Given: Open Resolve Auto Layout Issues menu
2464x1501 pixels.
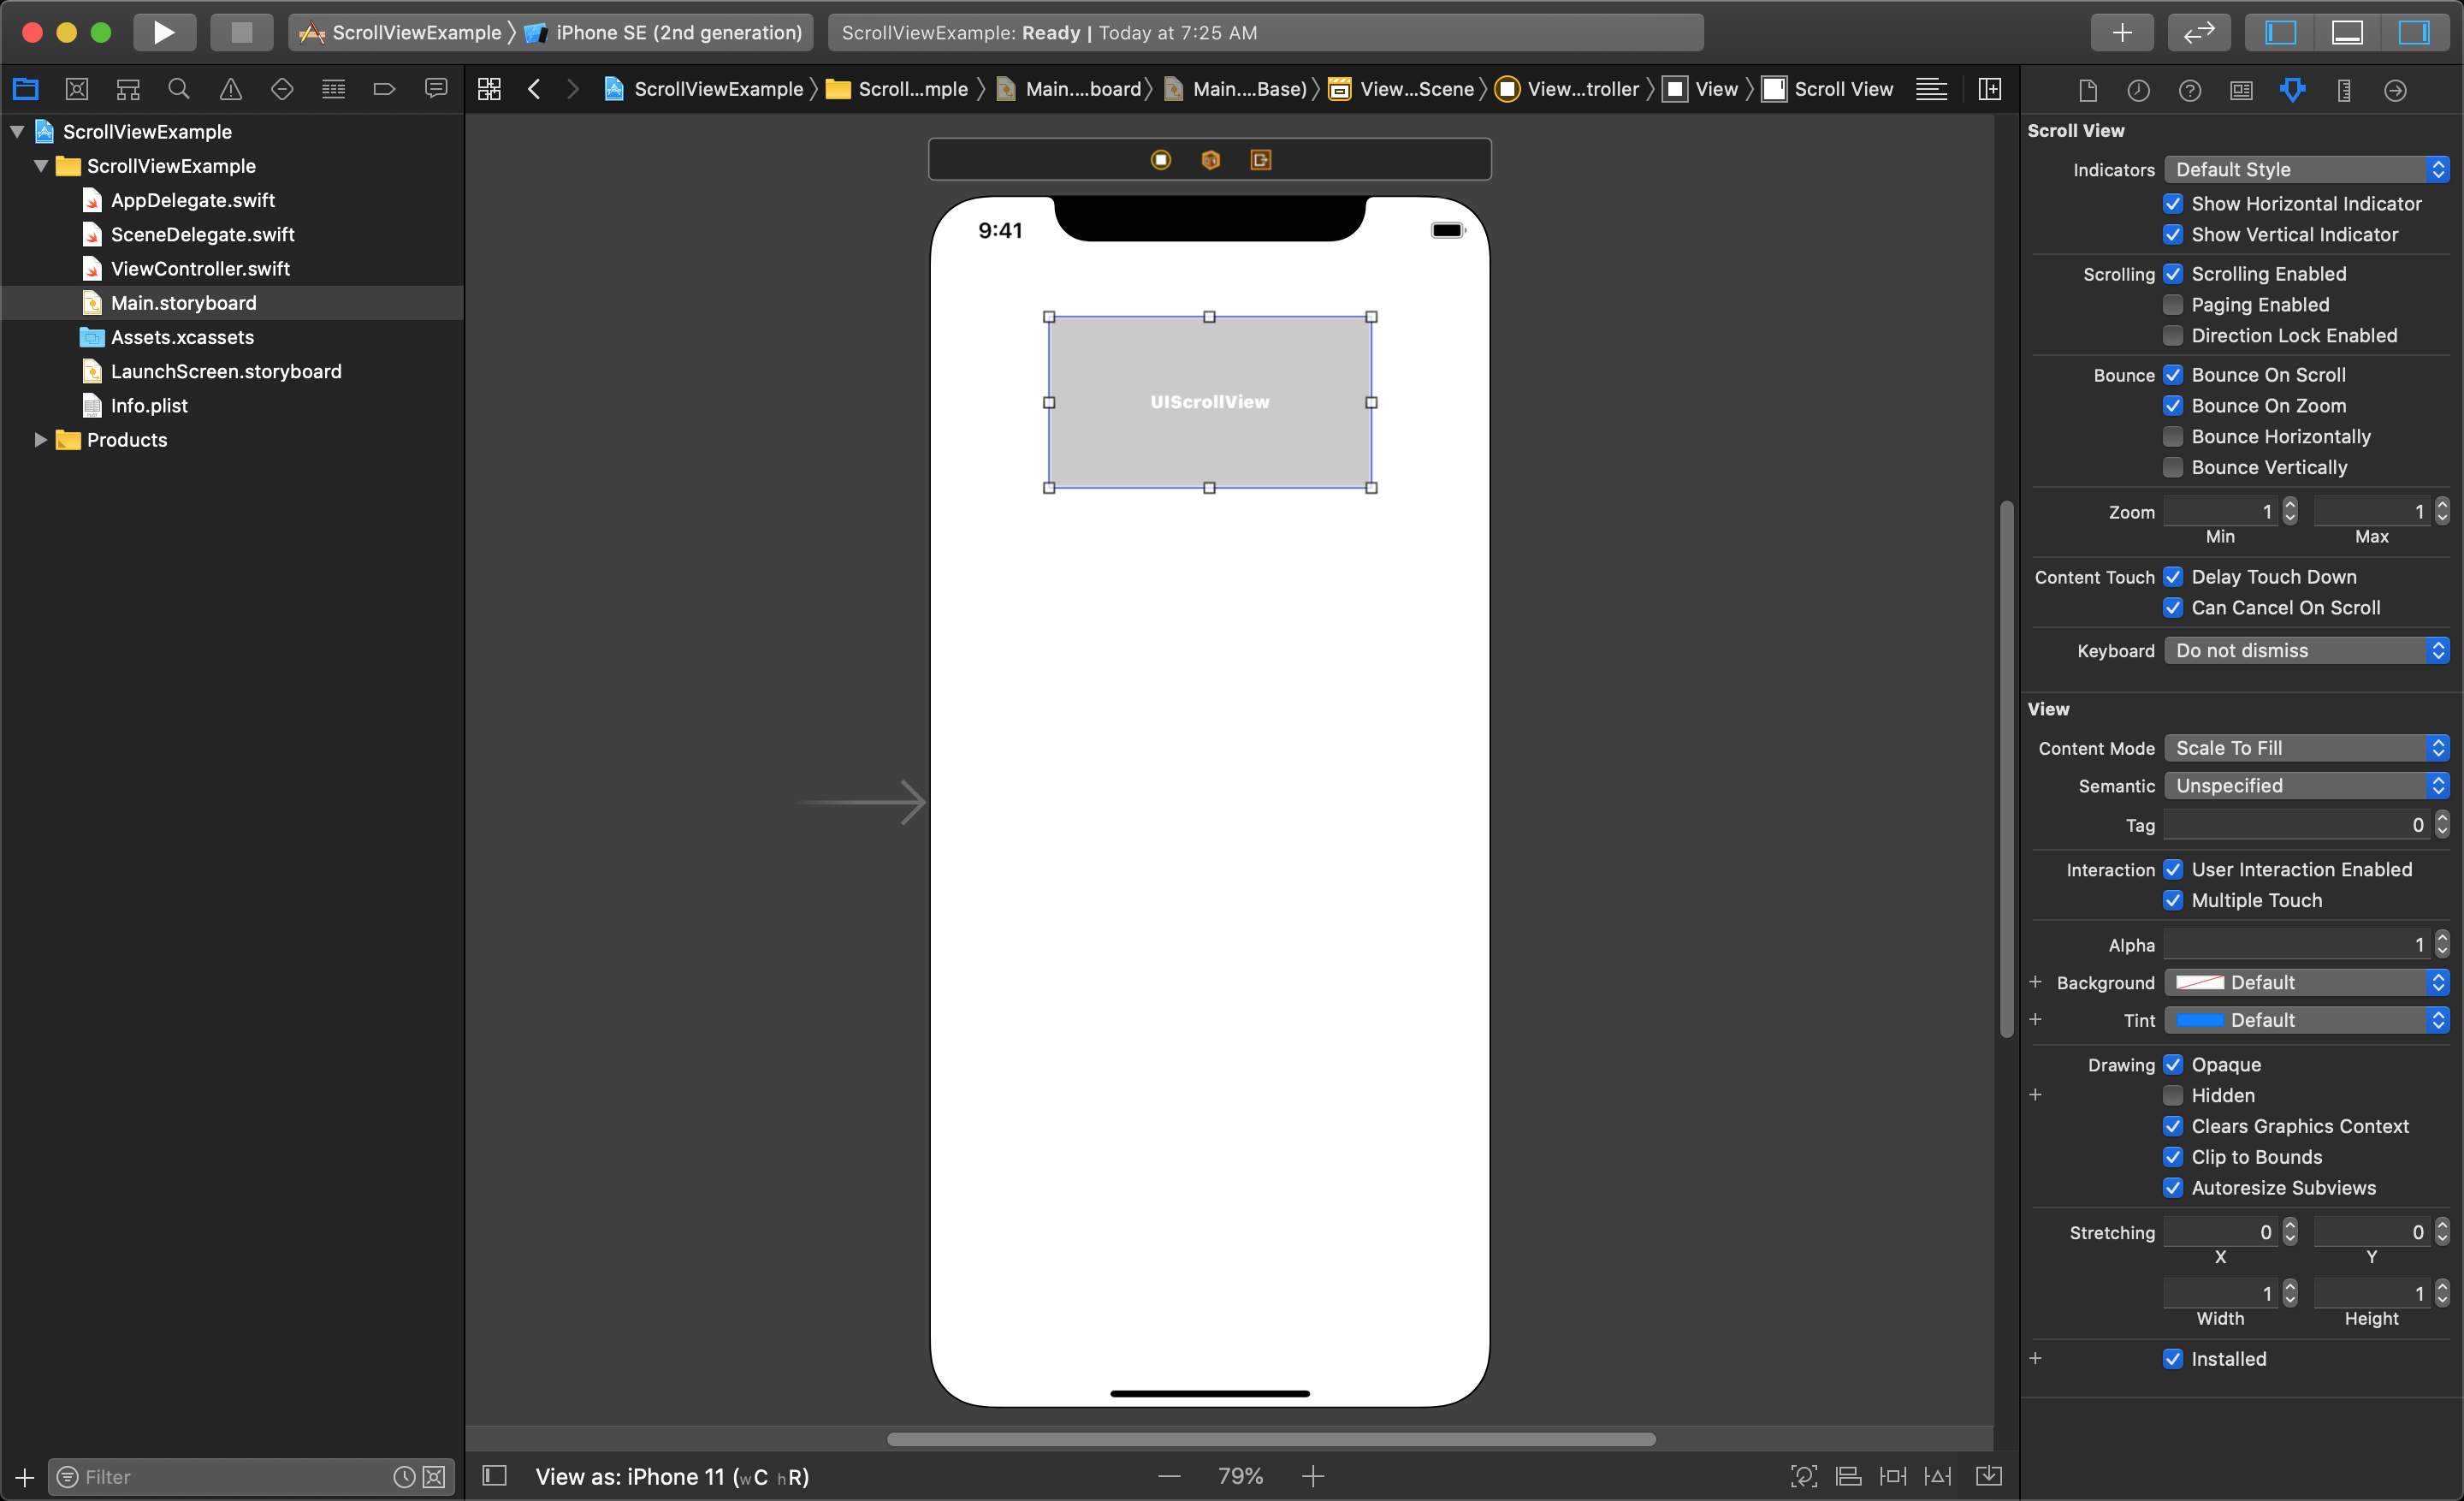Looking at the screenshot, I should (1937, 1476).
